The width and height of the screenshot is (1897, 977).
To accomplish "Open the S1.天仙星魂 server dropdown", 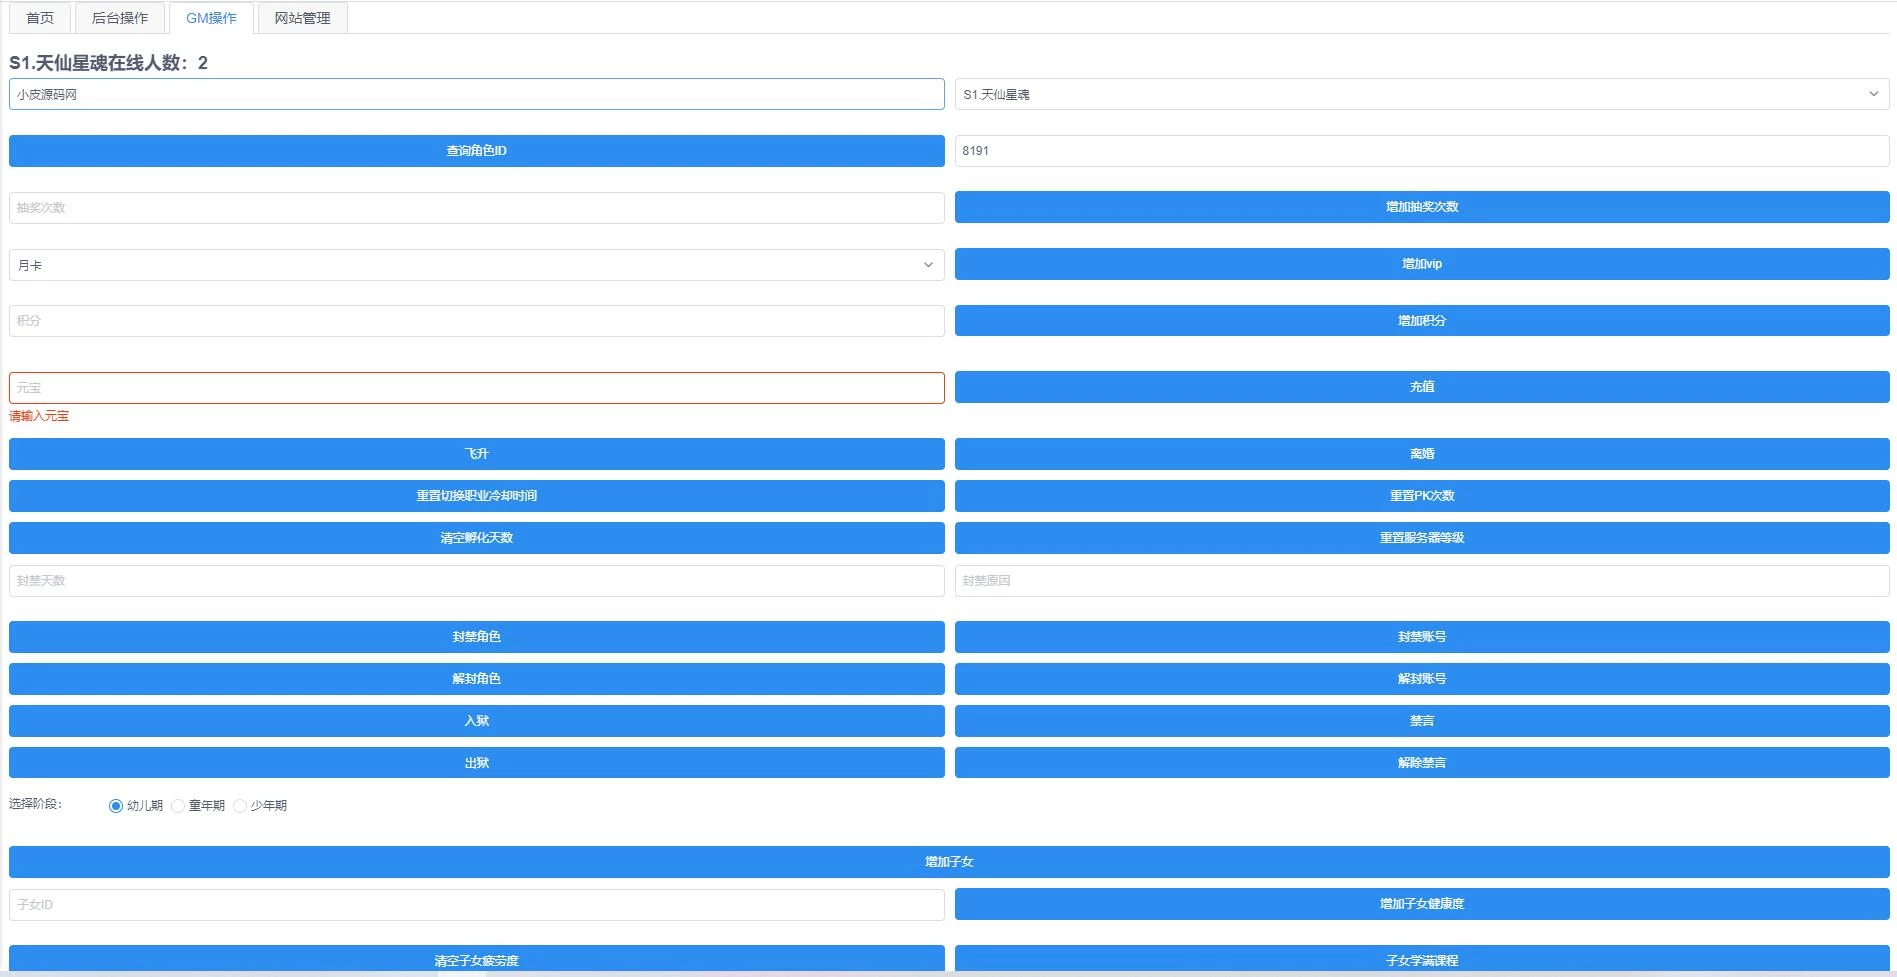I will point(1421,94).
